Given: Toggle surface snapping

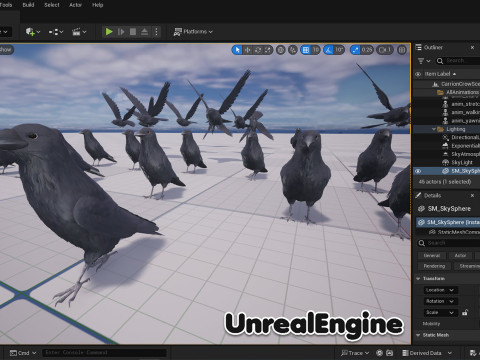Looking at the screenshot, I should [293, 50].
